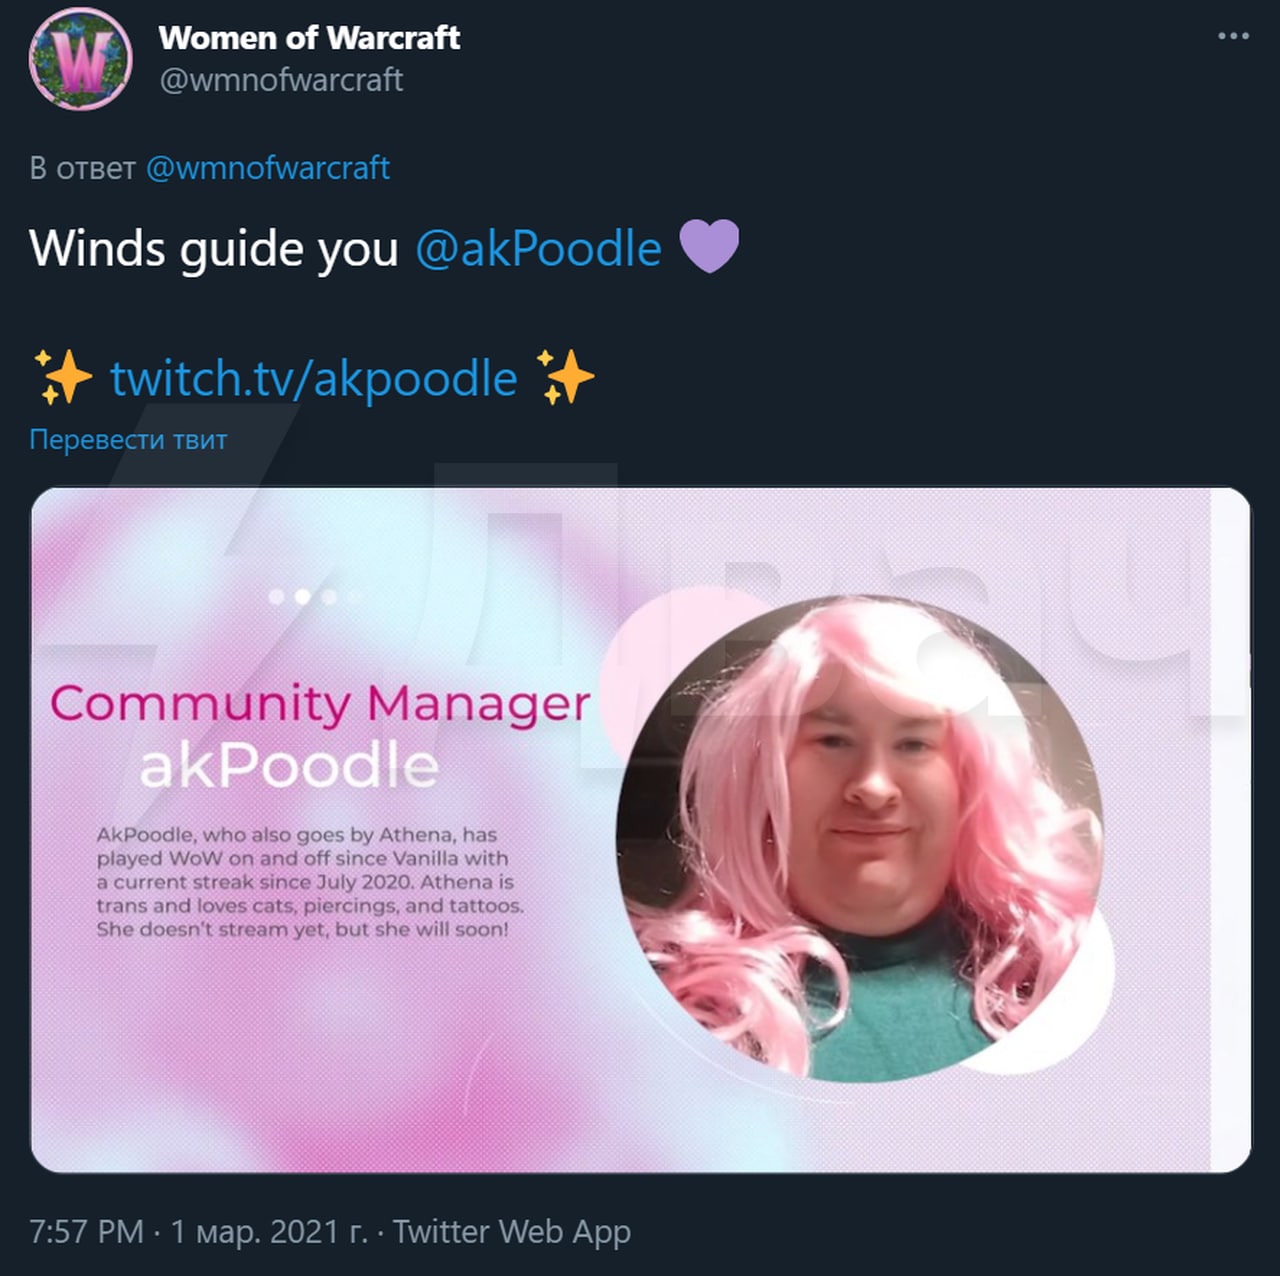This screenshot has width=1280, height=1276.
Task: Click the akPoodle heading in the image
Action: 288,766
